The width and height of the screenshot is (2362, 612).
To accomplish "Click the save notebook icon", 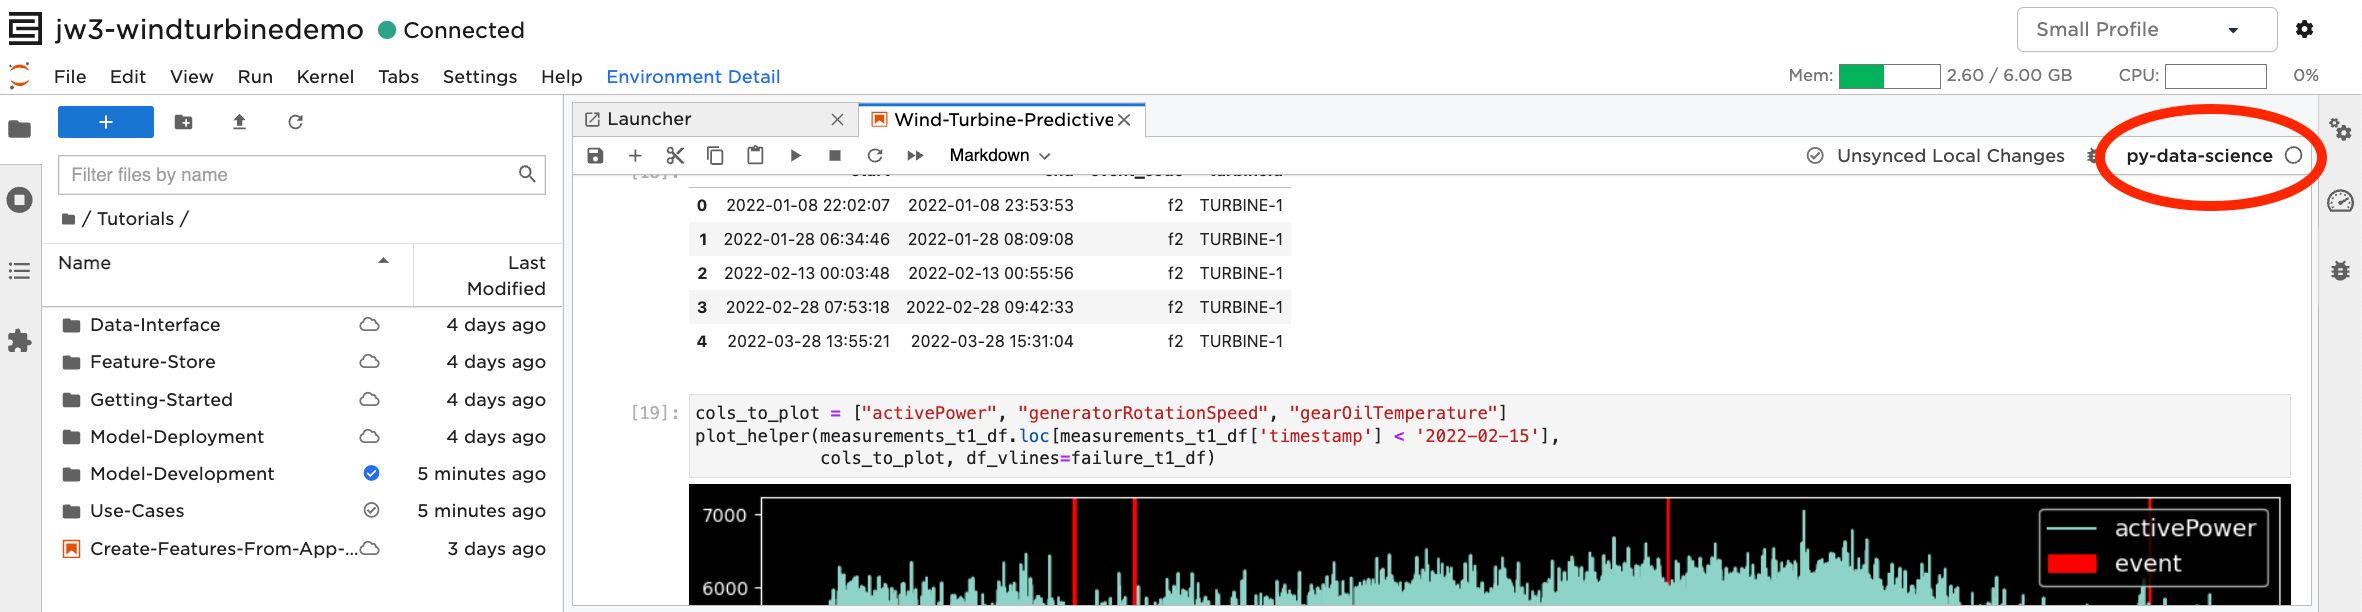I will (x=595, y=155).
